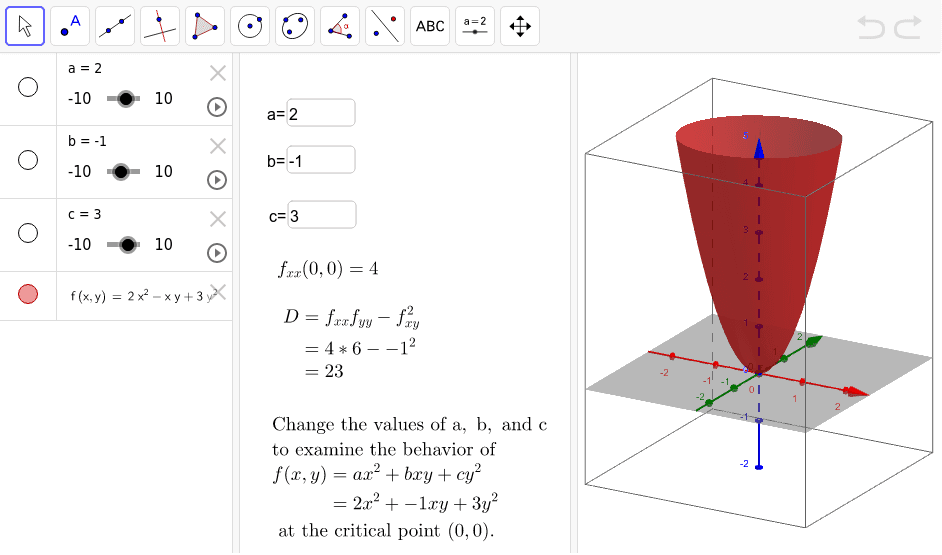This screenshot has height=555, width=942.
Task: Delete the b = -1 slider row
Action: click(x=217, y=146)
